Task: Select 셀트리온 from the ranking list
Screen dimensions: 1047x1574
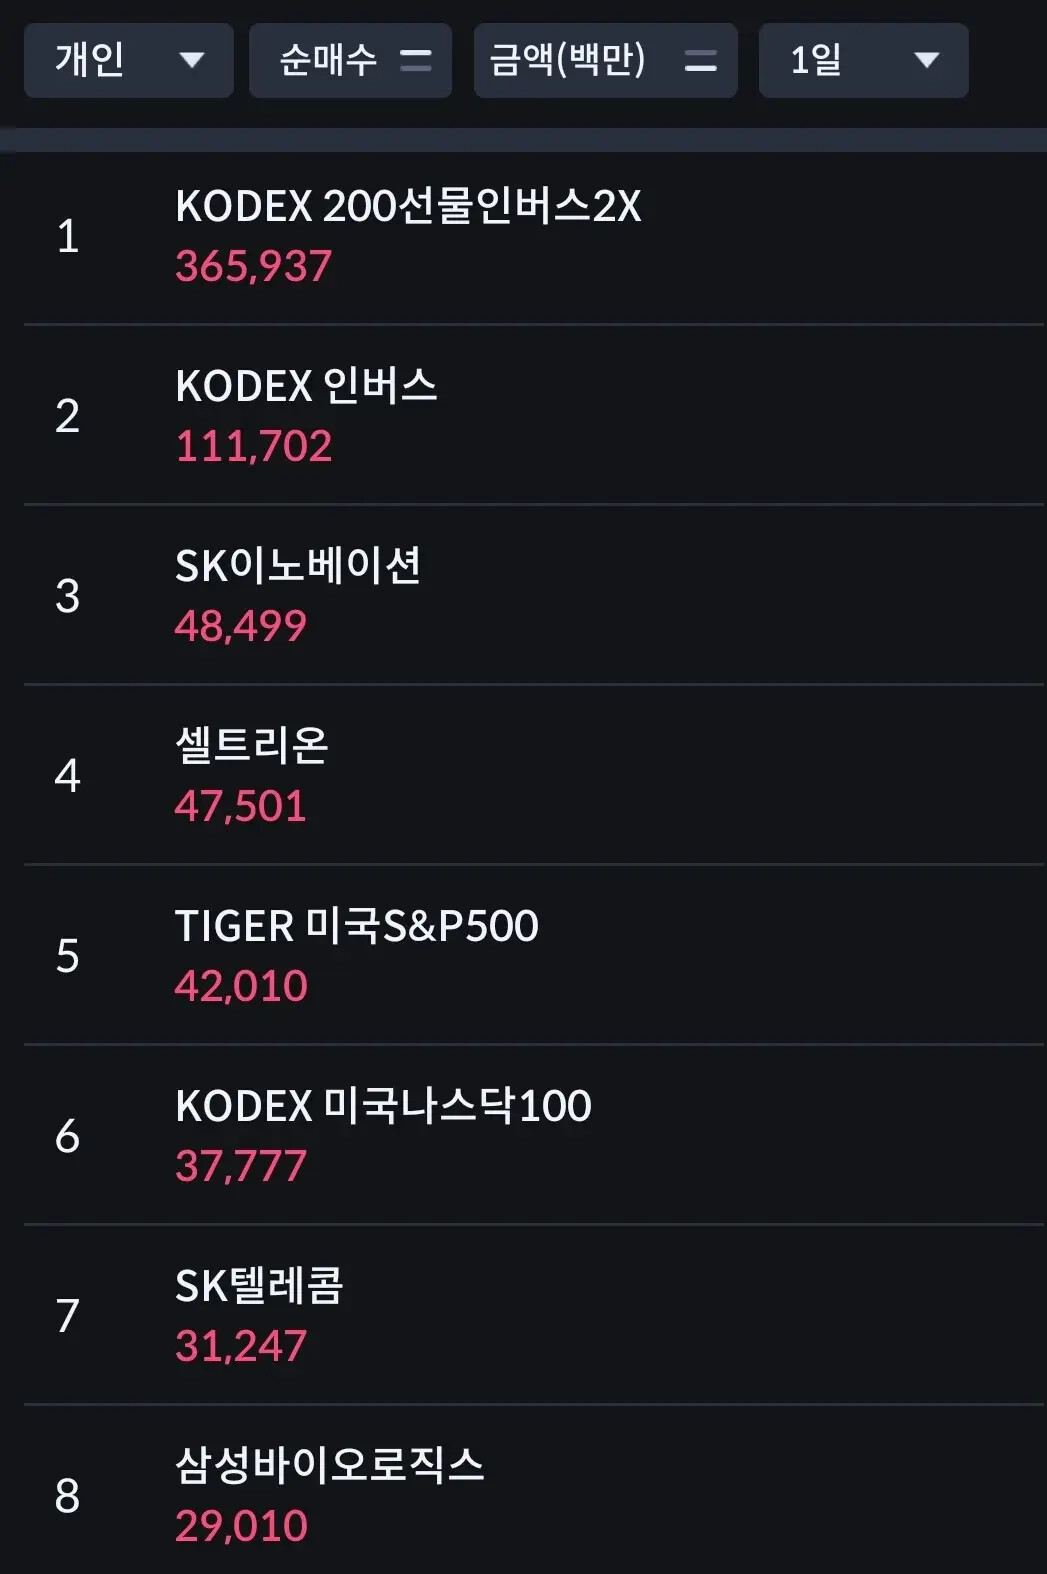Action: click(x=534, y=775)
